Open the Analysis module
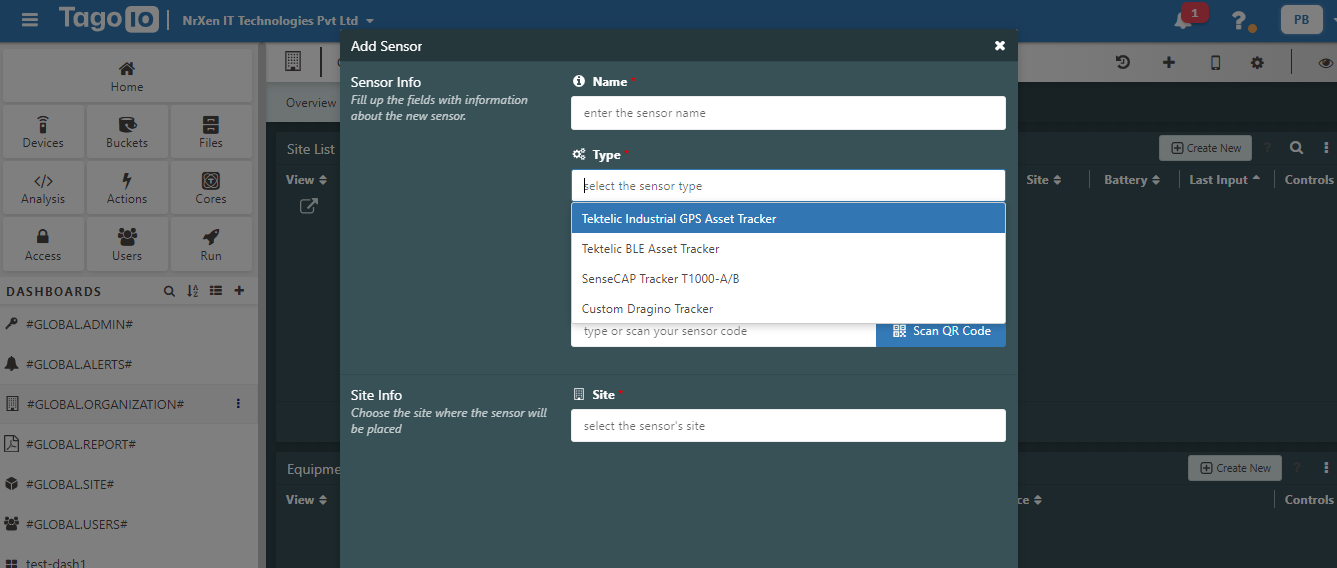The width and height of the screenshot is (1337, 568). tap(43, 189)
